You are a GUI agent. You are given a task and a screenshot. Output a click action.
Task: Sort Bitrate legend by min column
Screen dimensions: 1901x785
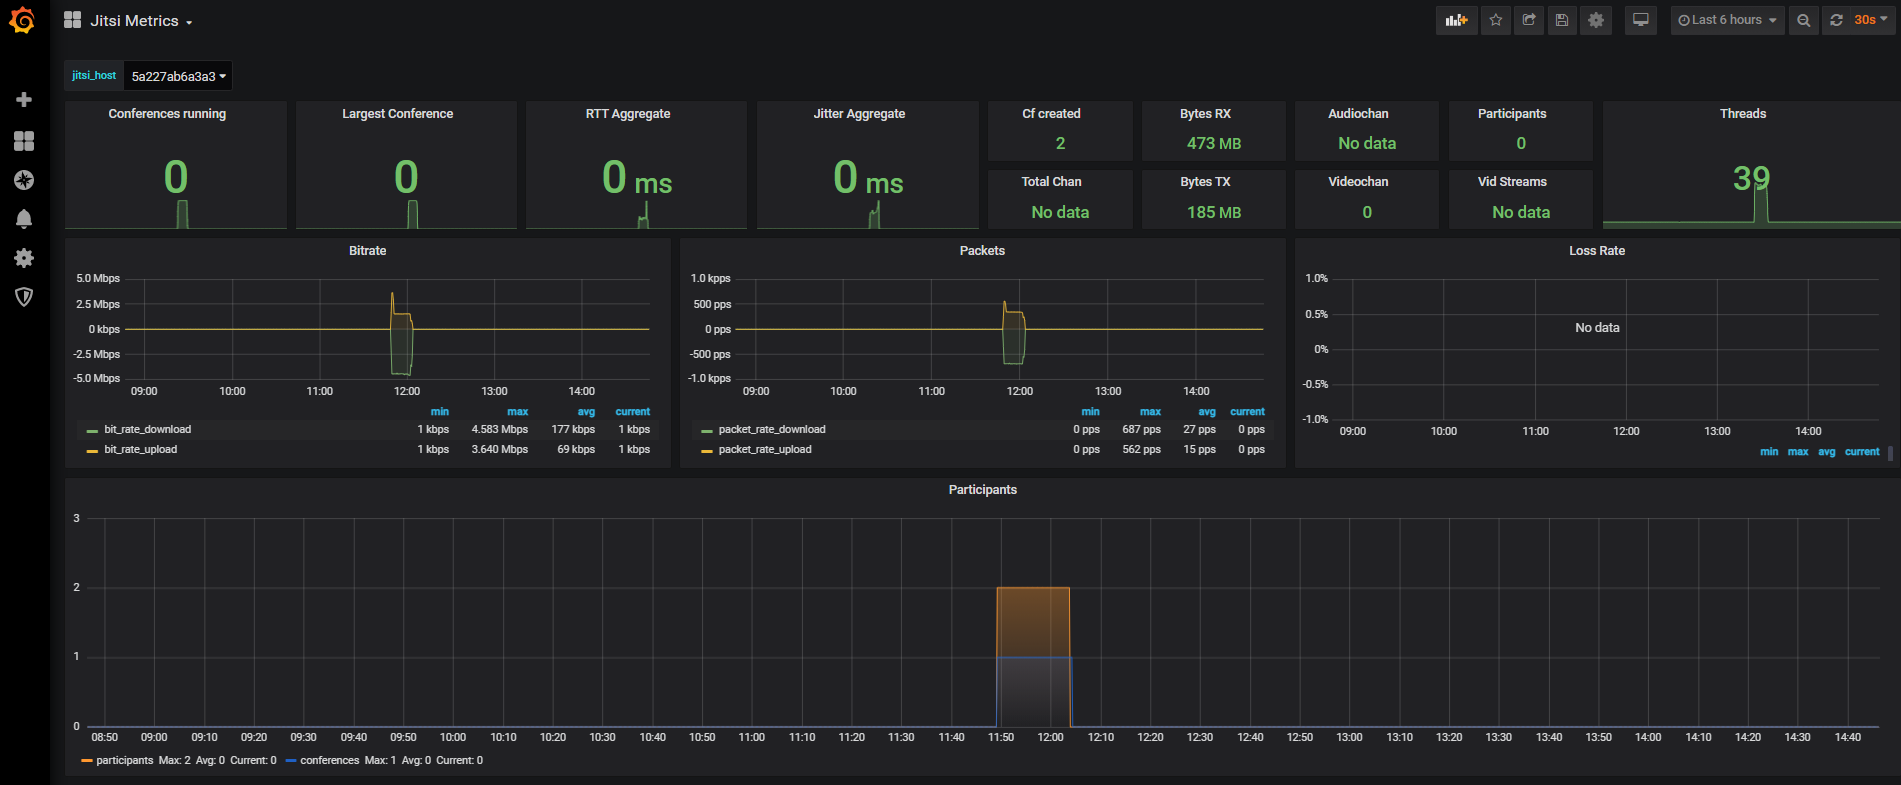440,412
